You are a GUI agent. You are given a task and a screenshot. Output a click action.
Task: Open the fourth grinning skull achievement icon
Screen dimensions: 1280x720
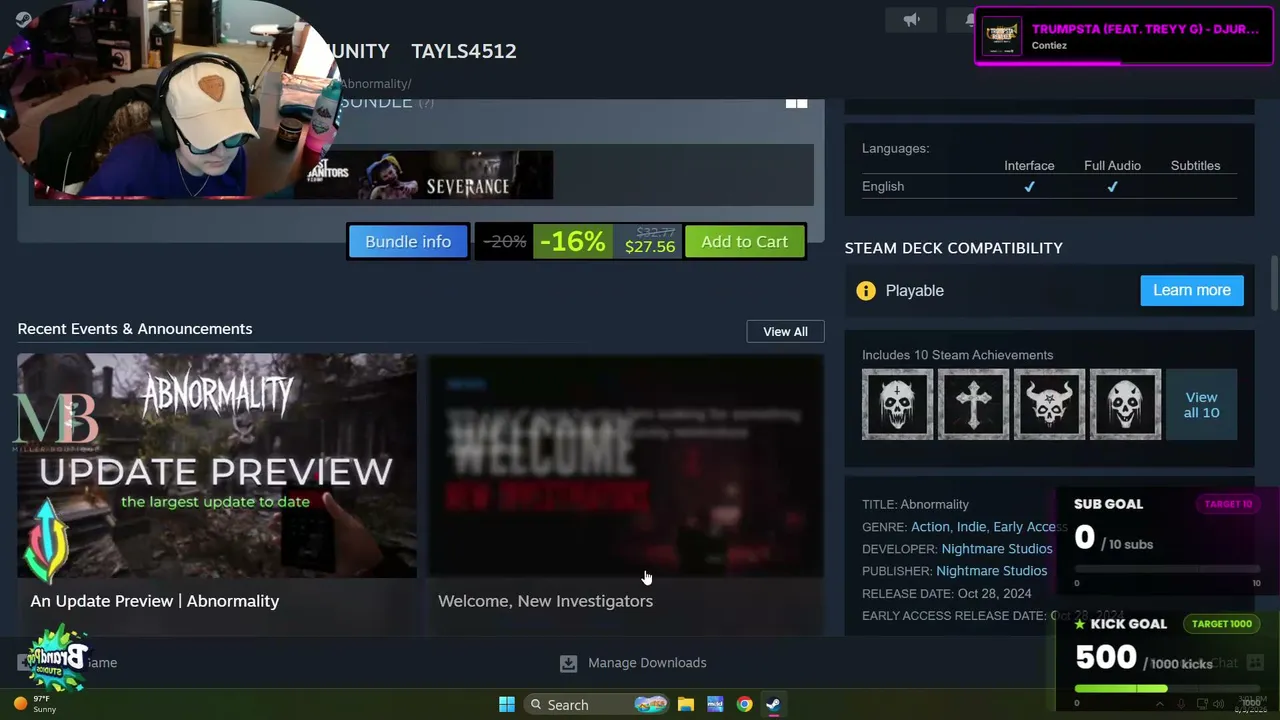[1126, 404]
